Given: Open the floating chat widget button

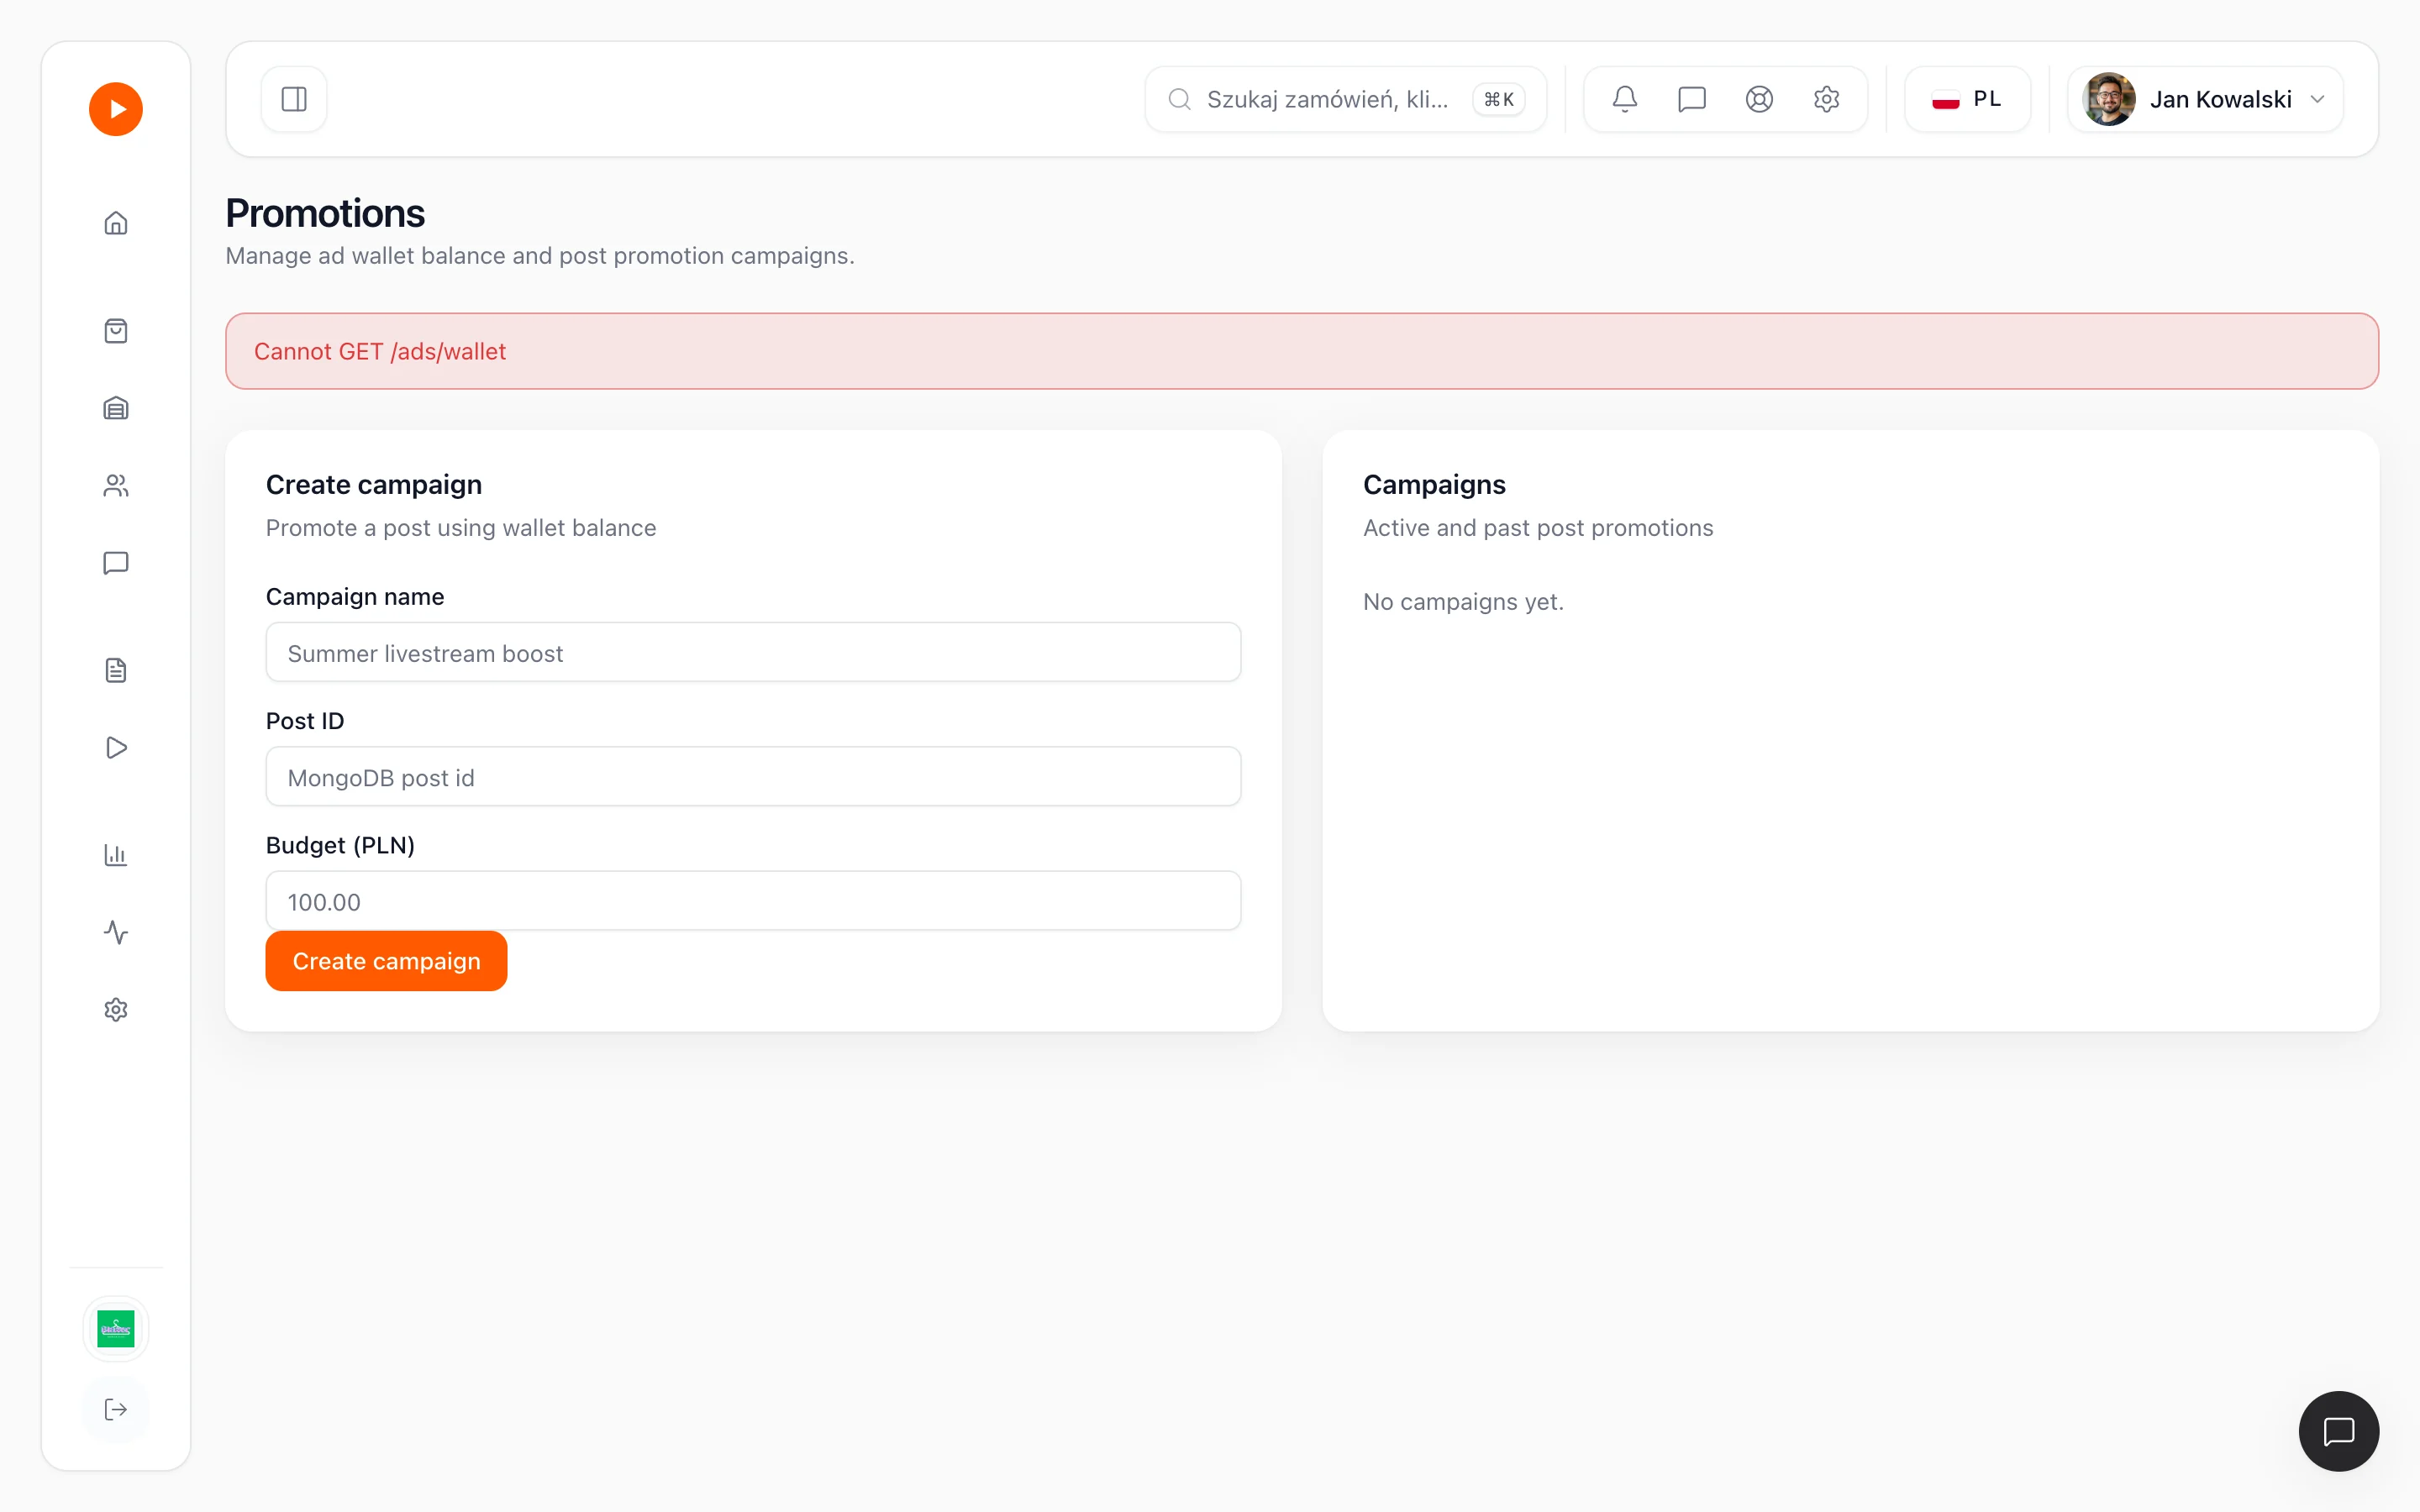Looking at the screenshot, I should (x=2338, y=1431).
